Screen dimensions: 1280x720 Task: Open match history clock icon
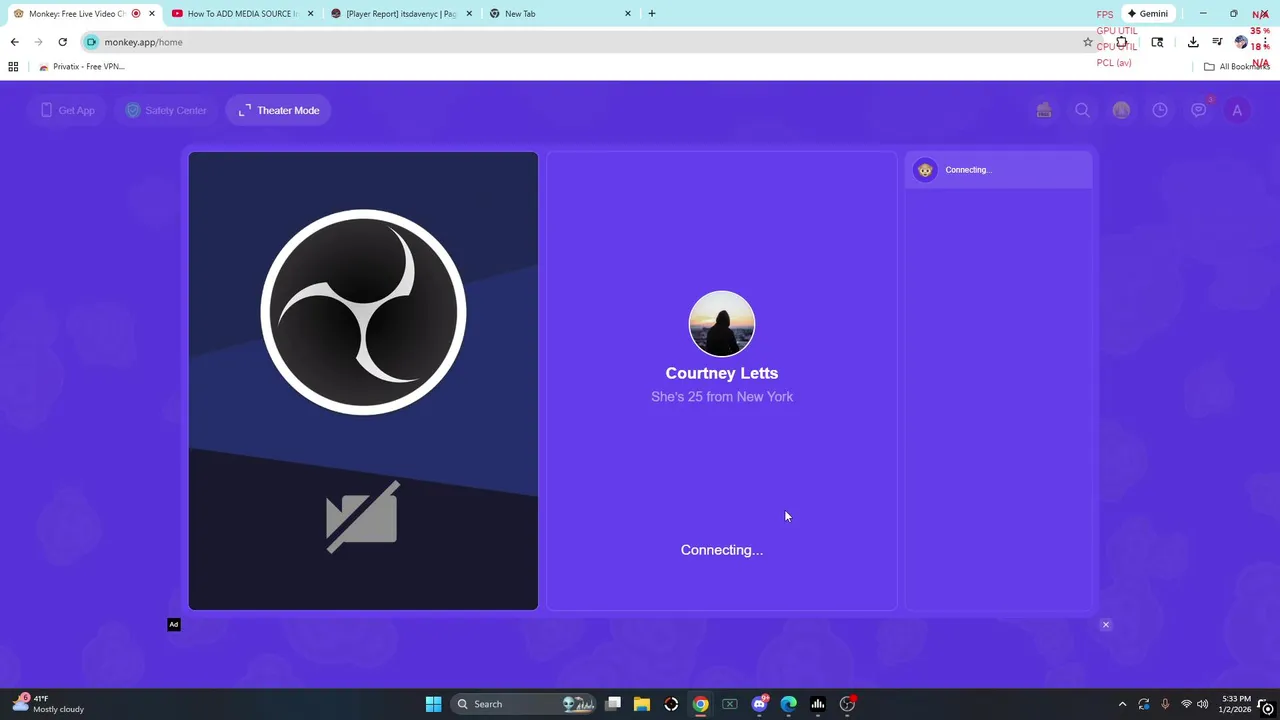[x=1160, y=110]
